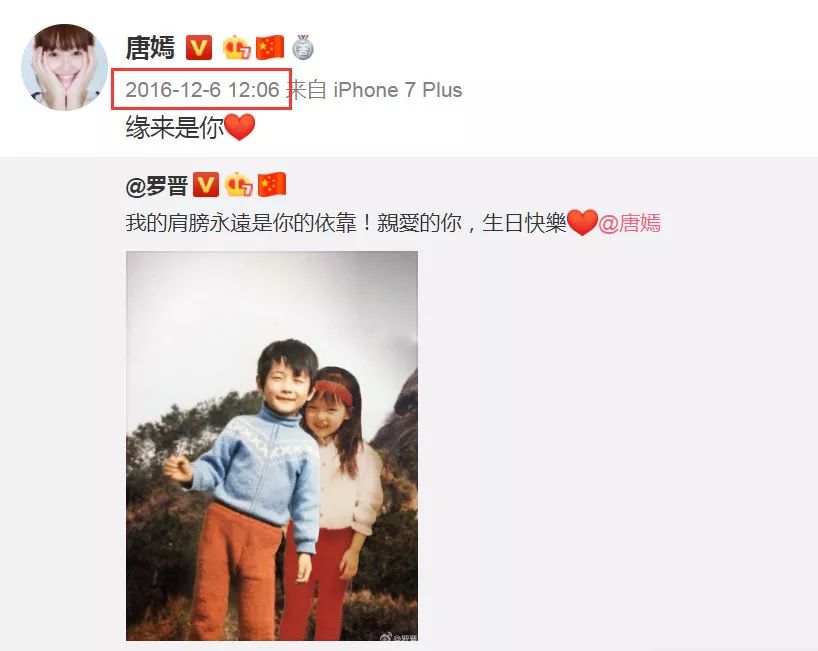Click the crown badge beside 罗晋
818x651 pixels.
pyautogui.click(x=238, y=185)
